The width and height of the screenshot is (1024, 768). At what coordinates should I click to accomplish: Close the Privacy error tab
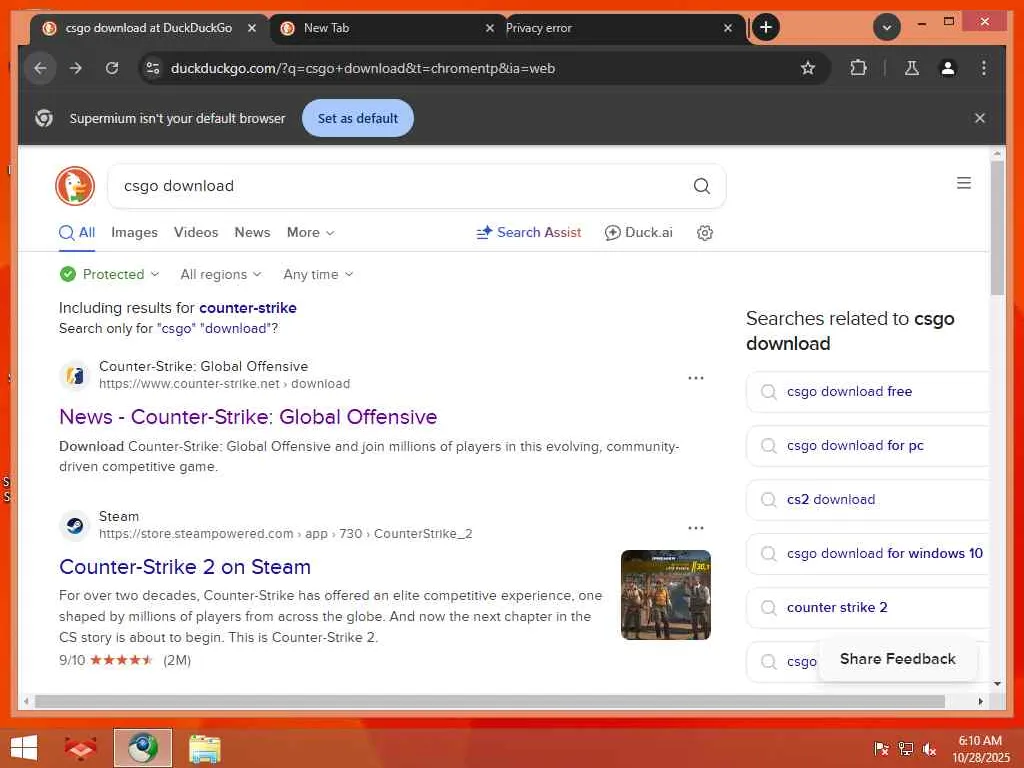tap(728, 28)
